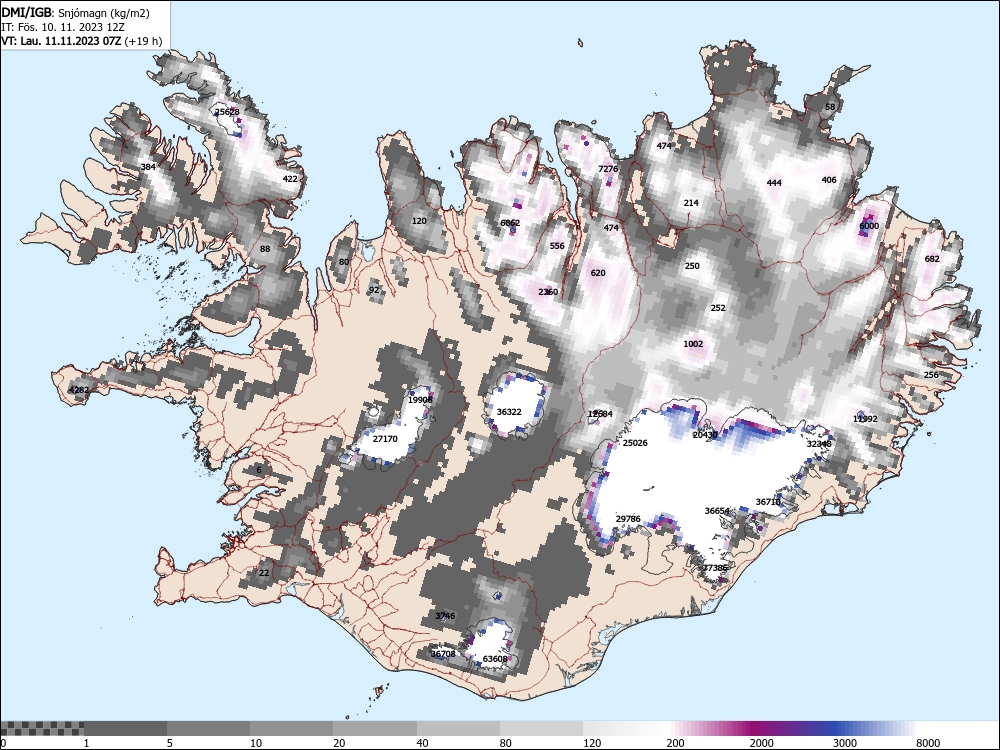Screen dimensions: 1000x750
Task: Select the 2360 map value
Action: coord(548,291)
